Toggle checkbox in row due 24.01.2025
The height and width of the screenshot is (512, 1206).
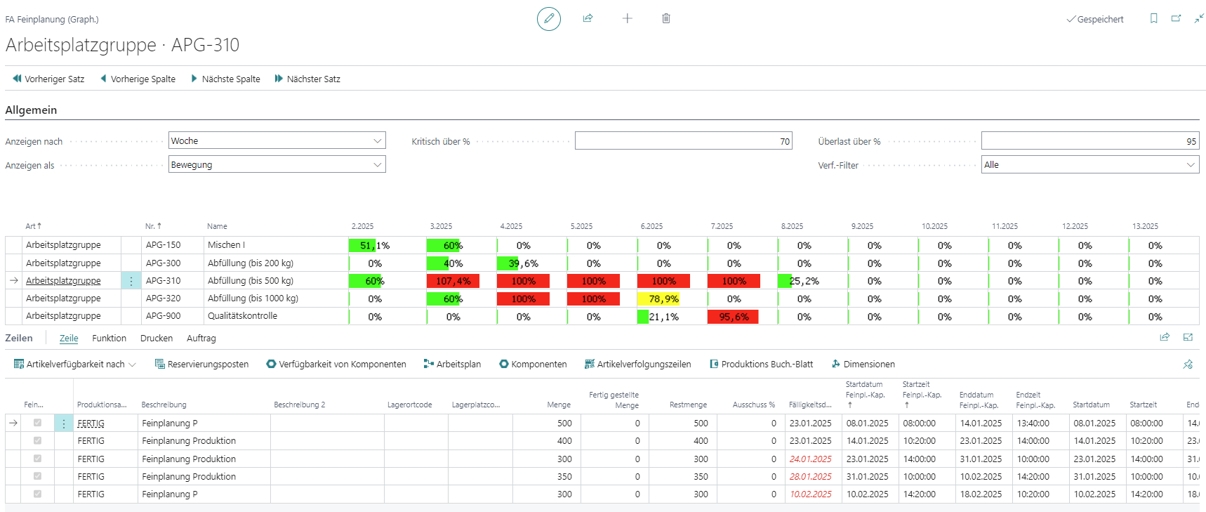tap(38, 458)
